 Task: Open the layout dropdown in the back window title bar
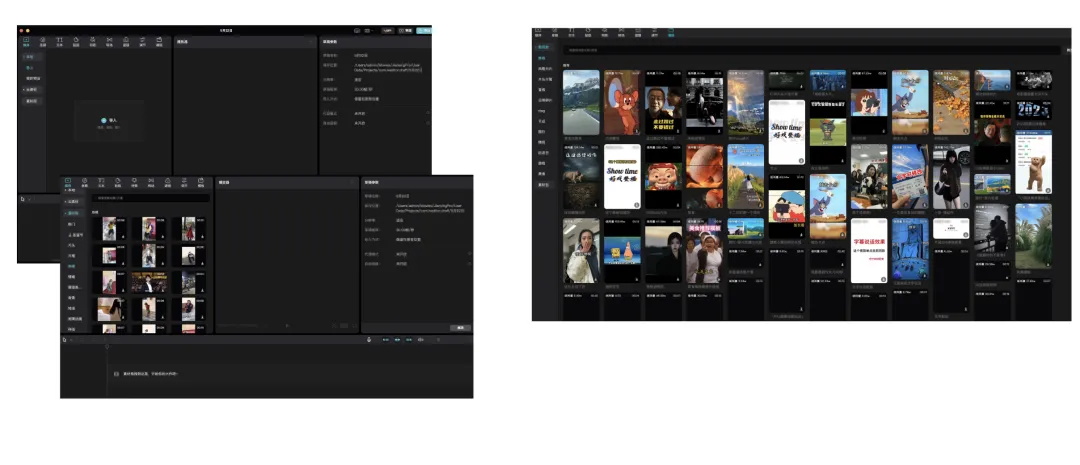point(369,30)
